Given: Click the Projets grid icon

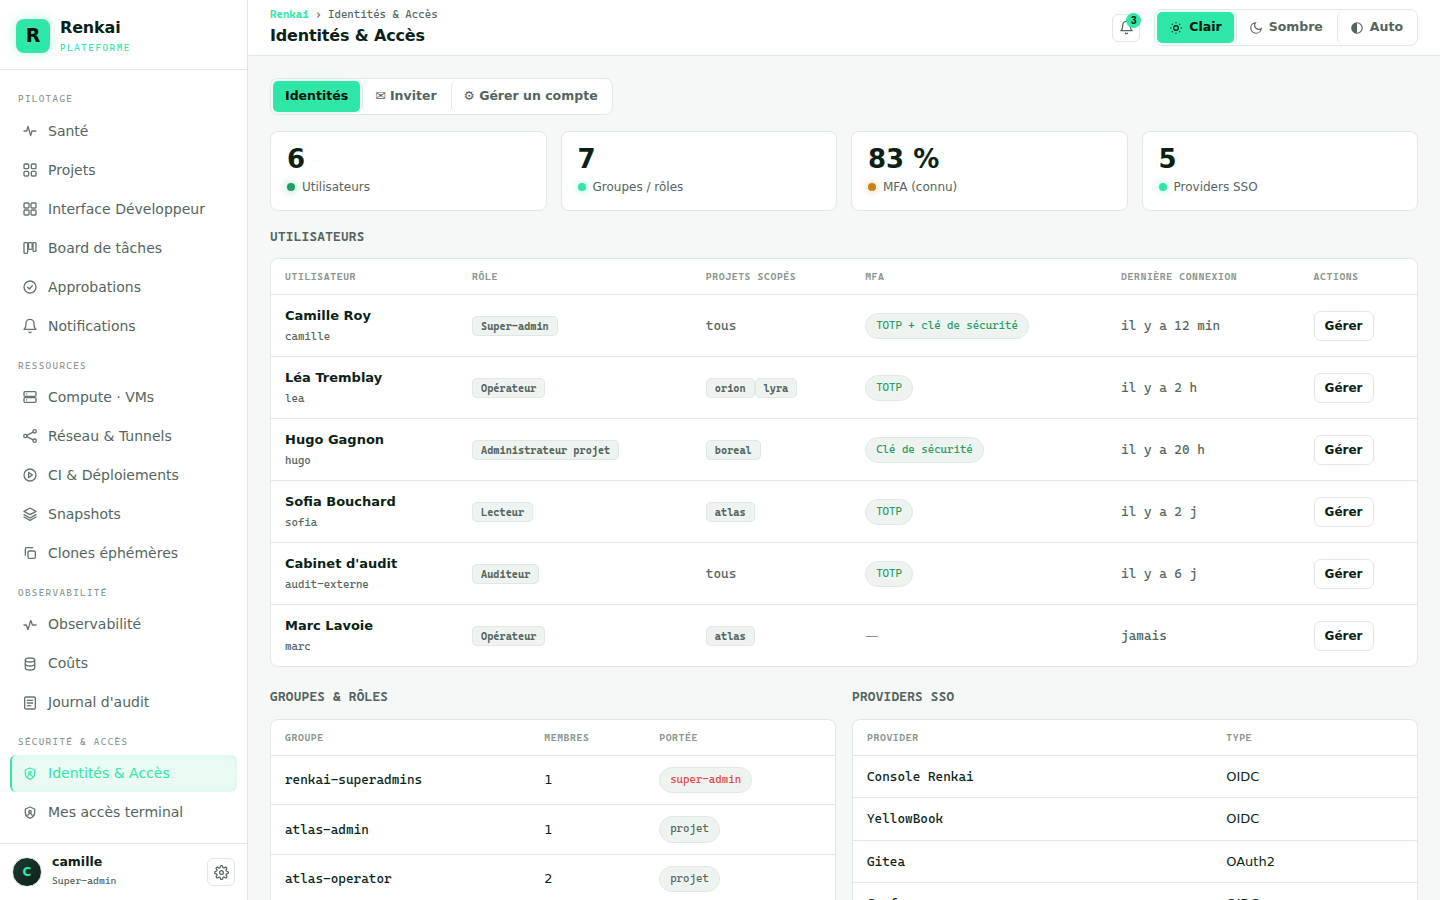Looking at the screenshot, I should coord(30,170).
